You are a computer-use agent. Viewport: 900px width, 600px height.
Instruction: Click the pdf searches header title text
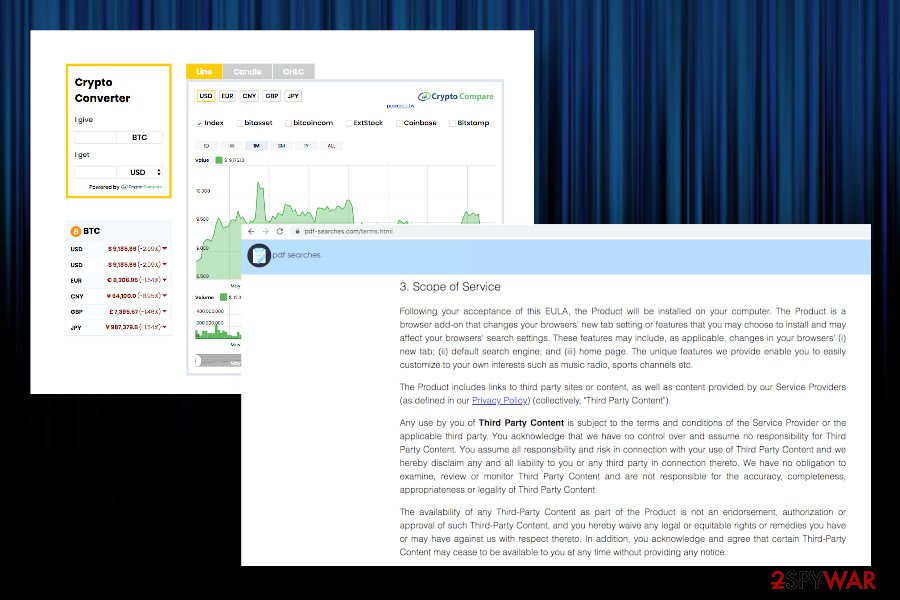(x=296, y=255)
